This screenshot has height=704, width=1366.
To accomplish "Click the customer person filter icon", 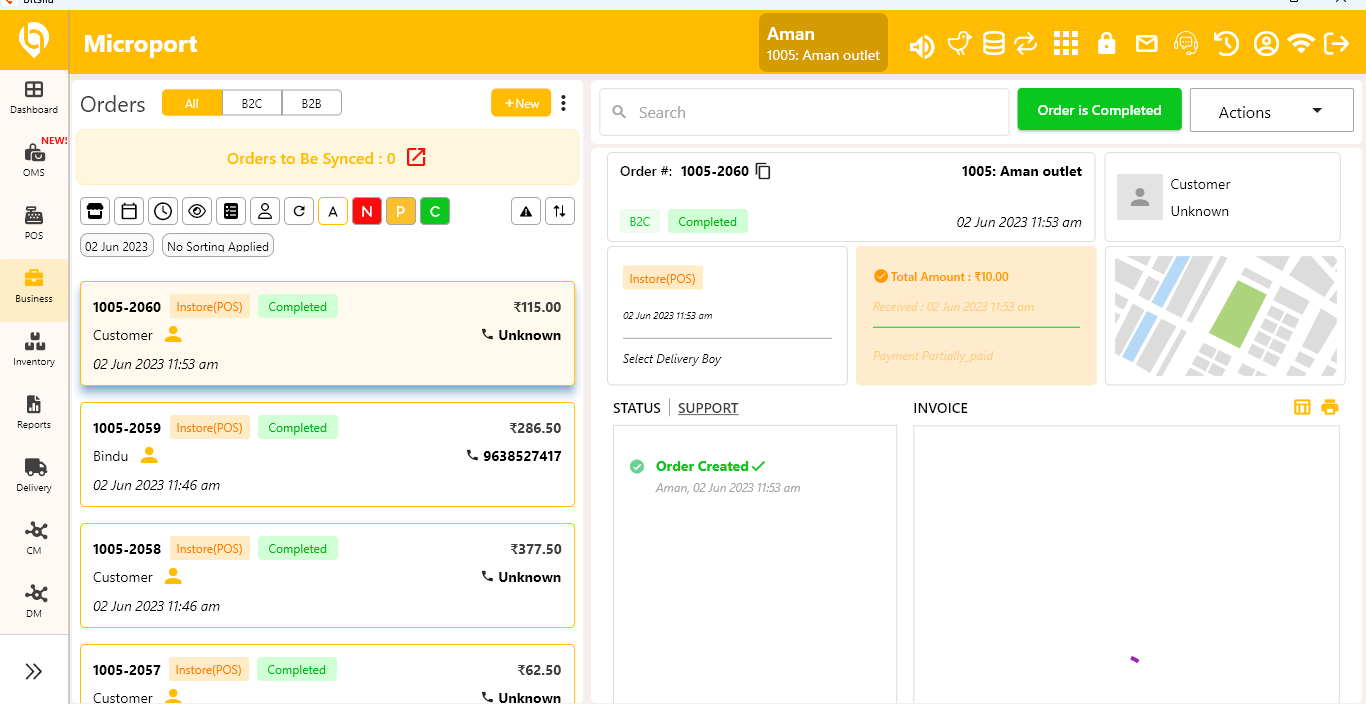I will tap(265, 211).
